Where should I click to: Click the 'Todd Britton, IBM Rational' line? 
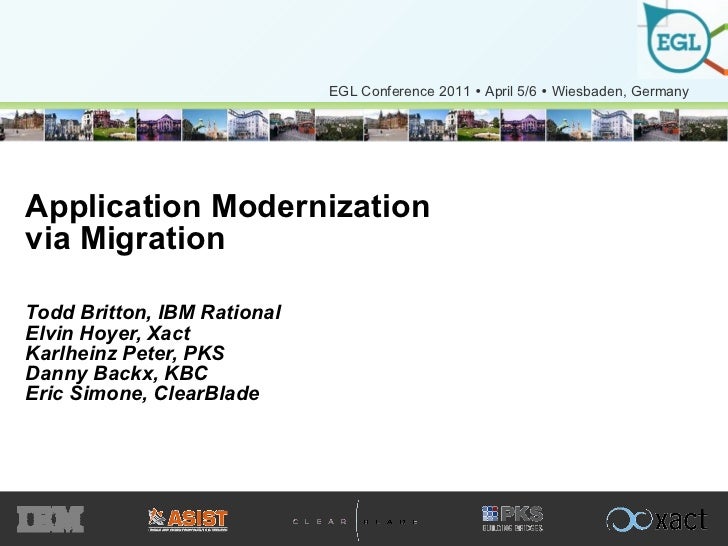click(x=153, y=312)
